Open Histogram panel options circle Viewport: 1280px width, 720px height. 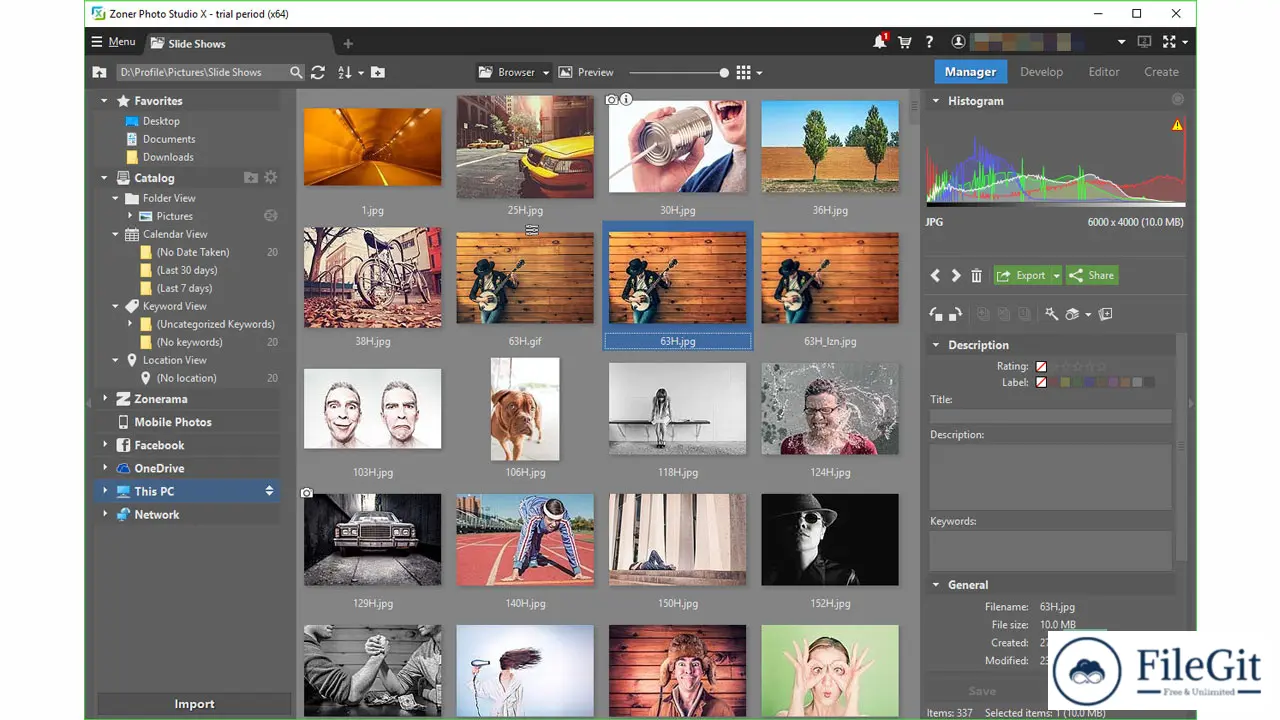pos(1177,99)
